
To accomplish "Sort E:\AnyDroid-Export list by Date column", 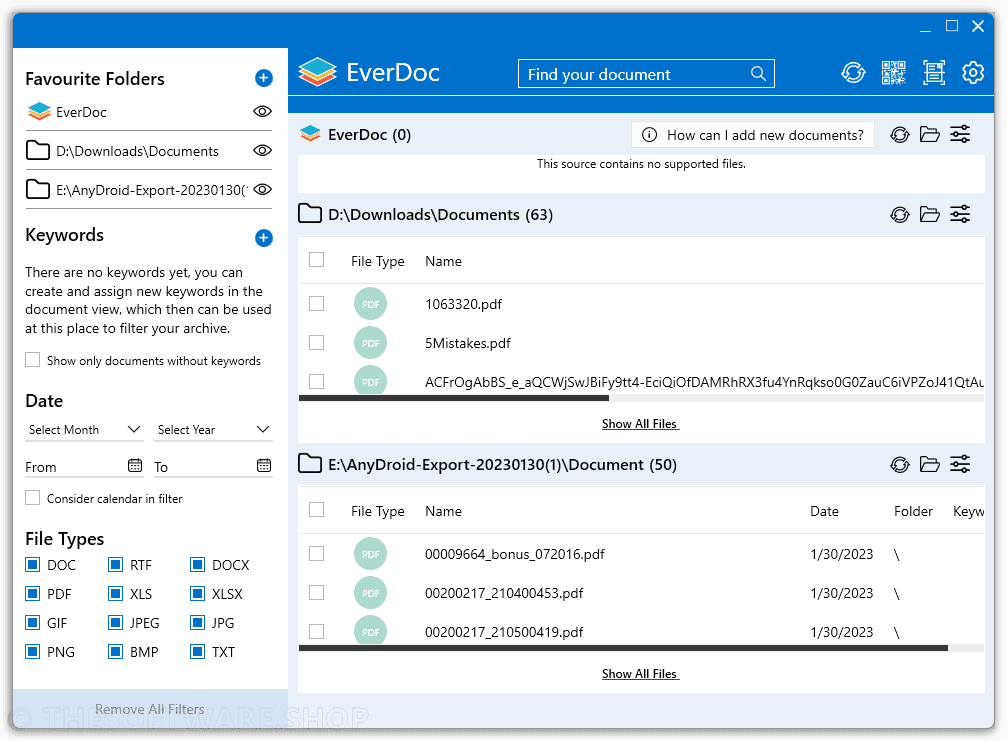I will pyautogui.click(x=824, y=511).
